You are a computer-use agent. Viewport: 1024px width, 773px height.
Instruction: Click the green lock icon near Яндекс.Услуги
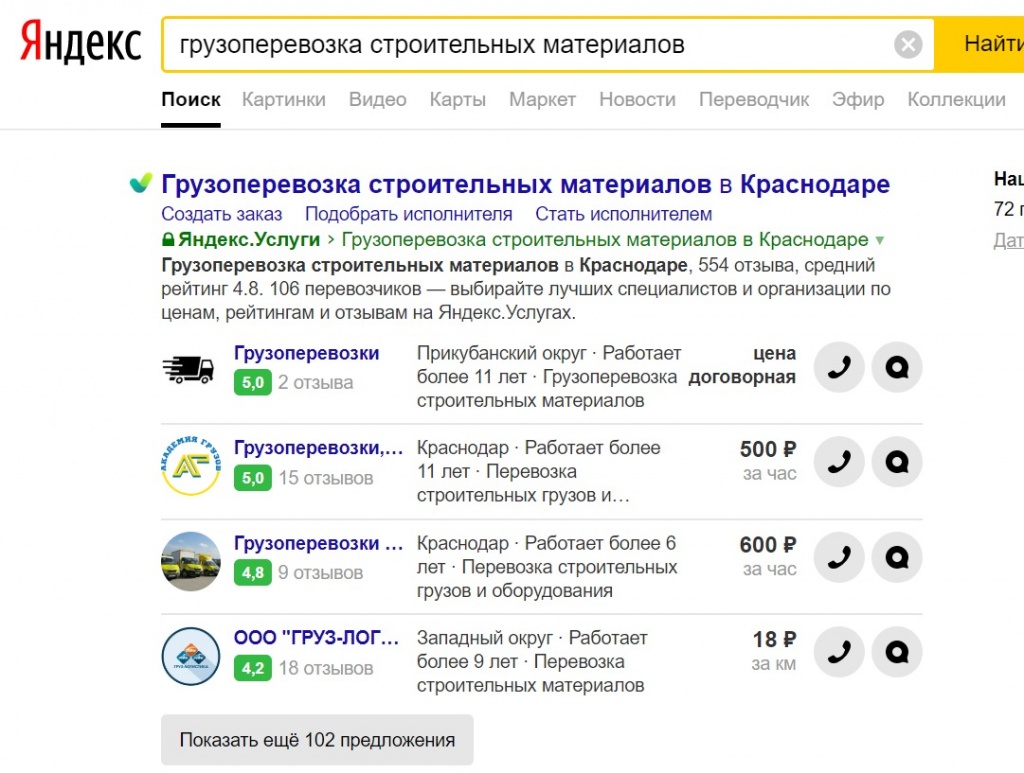(168, 240)
